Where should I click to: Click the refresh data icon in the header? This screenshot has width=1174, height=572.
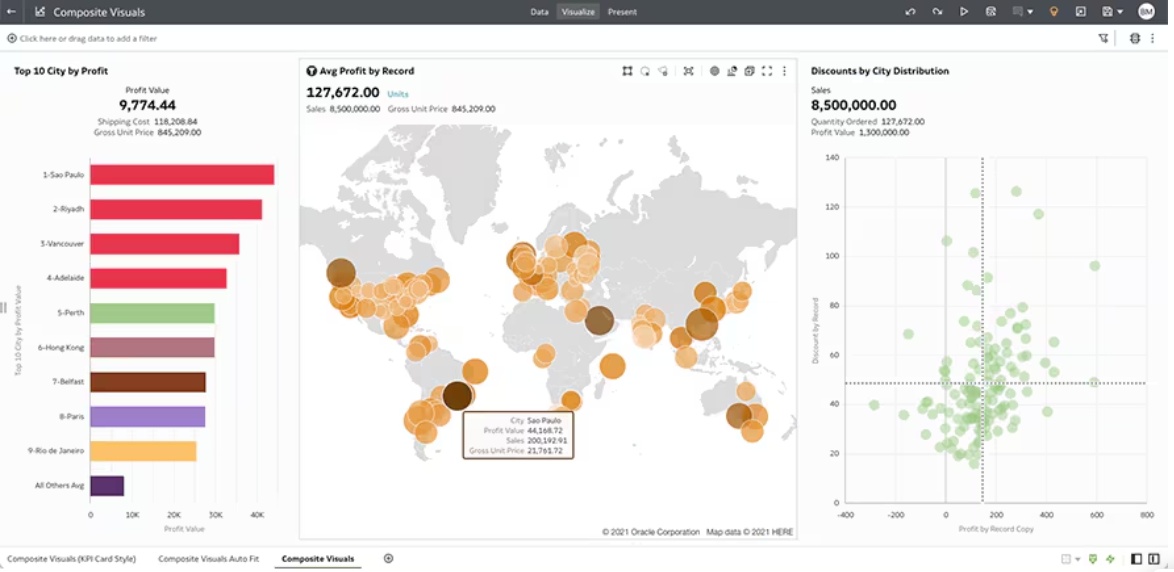pyautogui.click(x=991, y=12)
